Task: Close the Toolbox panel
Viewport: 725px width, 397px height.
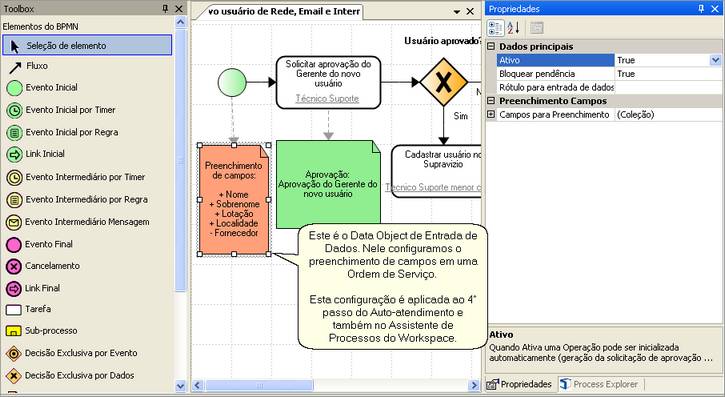Action: [x=179, y=9]
